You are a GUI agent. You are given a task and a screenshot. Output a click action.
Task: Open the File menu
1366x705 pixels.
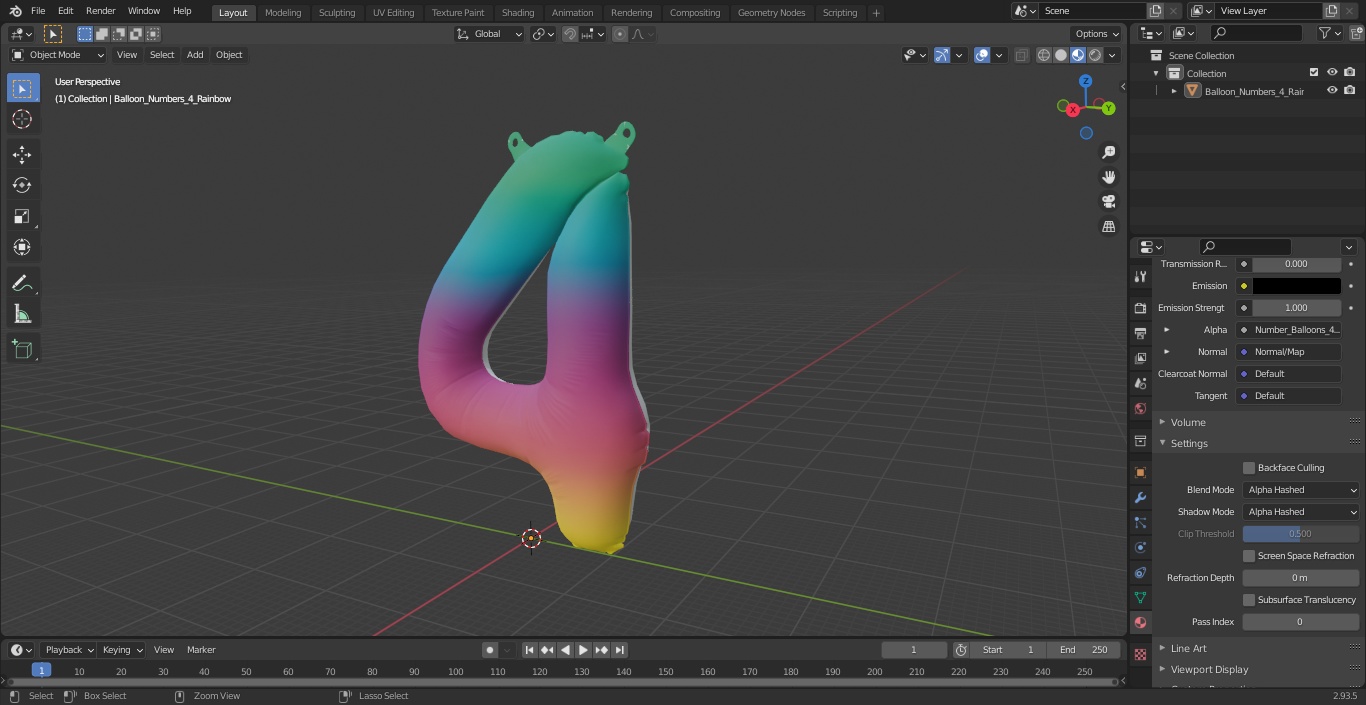[x=38, y=11]
